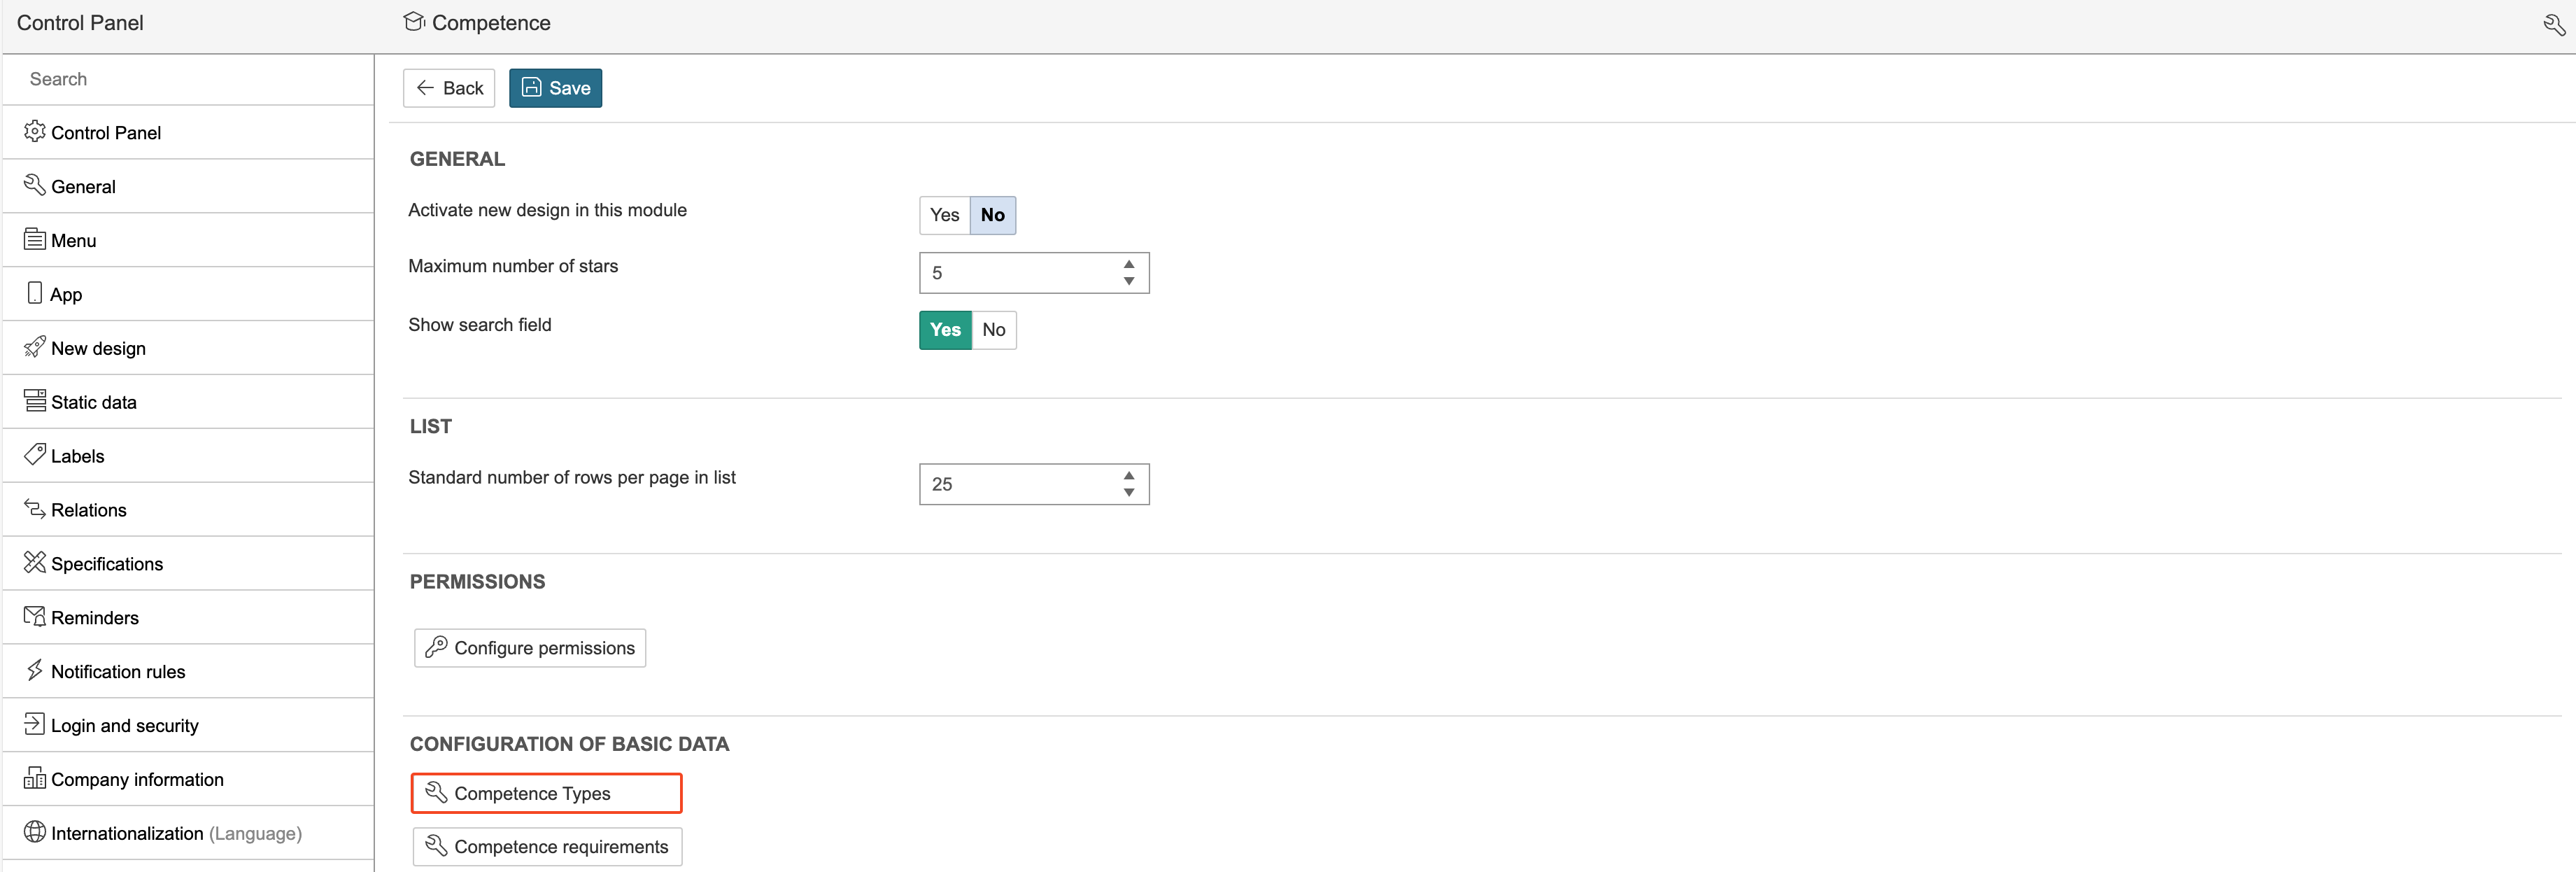2576x872 pixels.
Task: Open the Static data menu item
Action: (94, 402)
